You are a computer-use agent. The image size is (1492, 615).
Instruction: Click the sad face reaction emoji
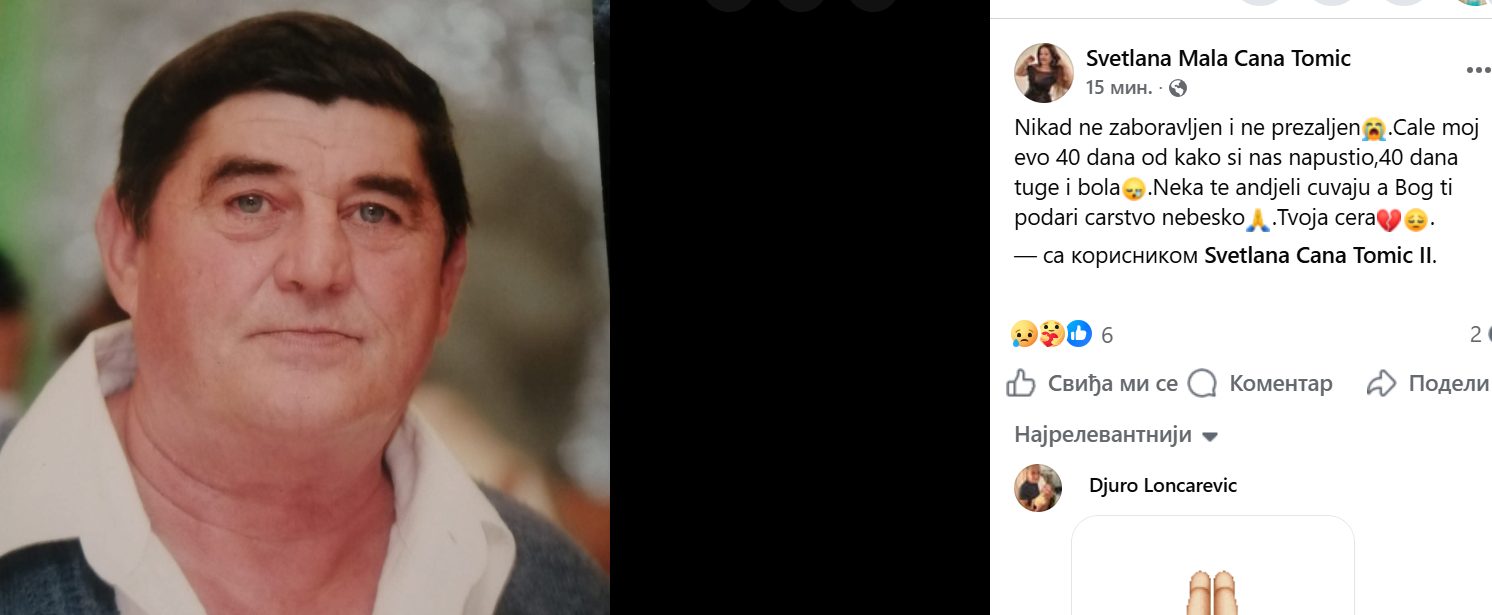(x=1024, y=334)
